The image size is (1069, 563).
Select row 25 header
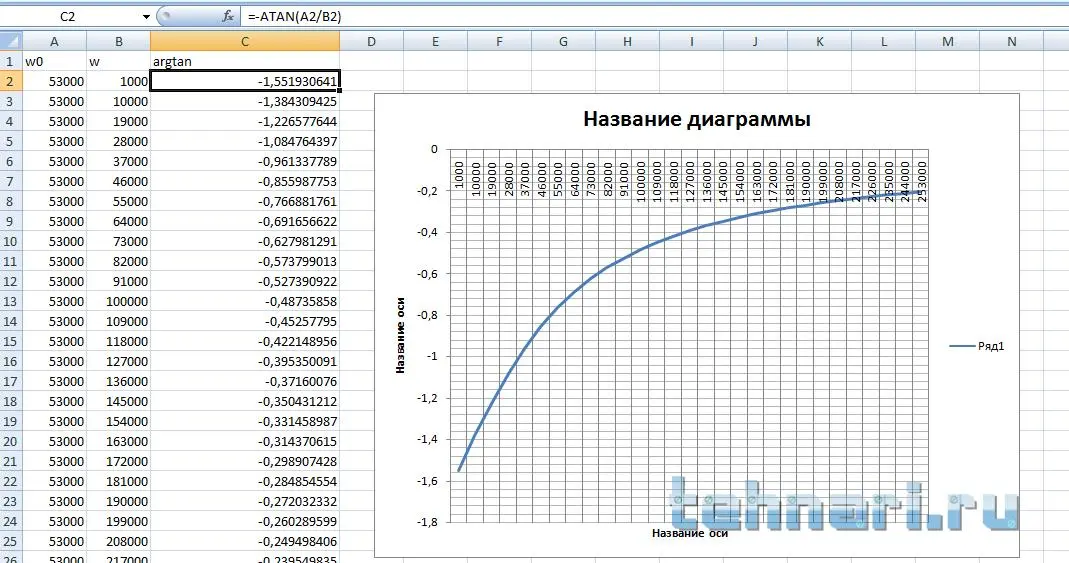tap(11, 541)
